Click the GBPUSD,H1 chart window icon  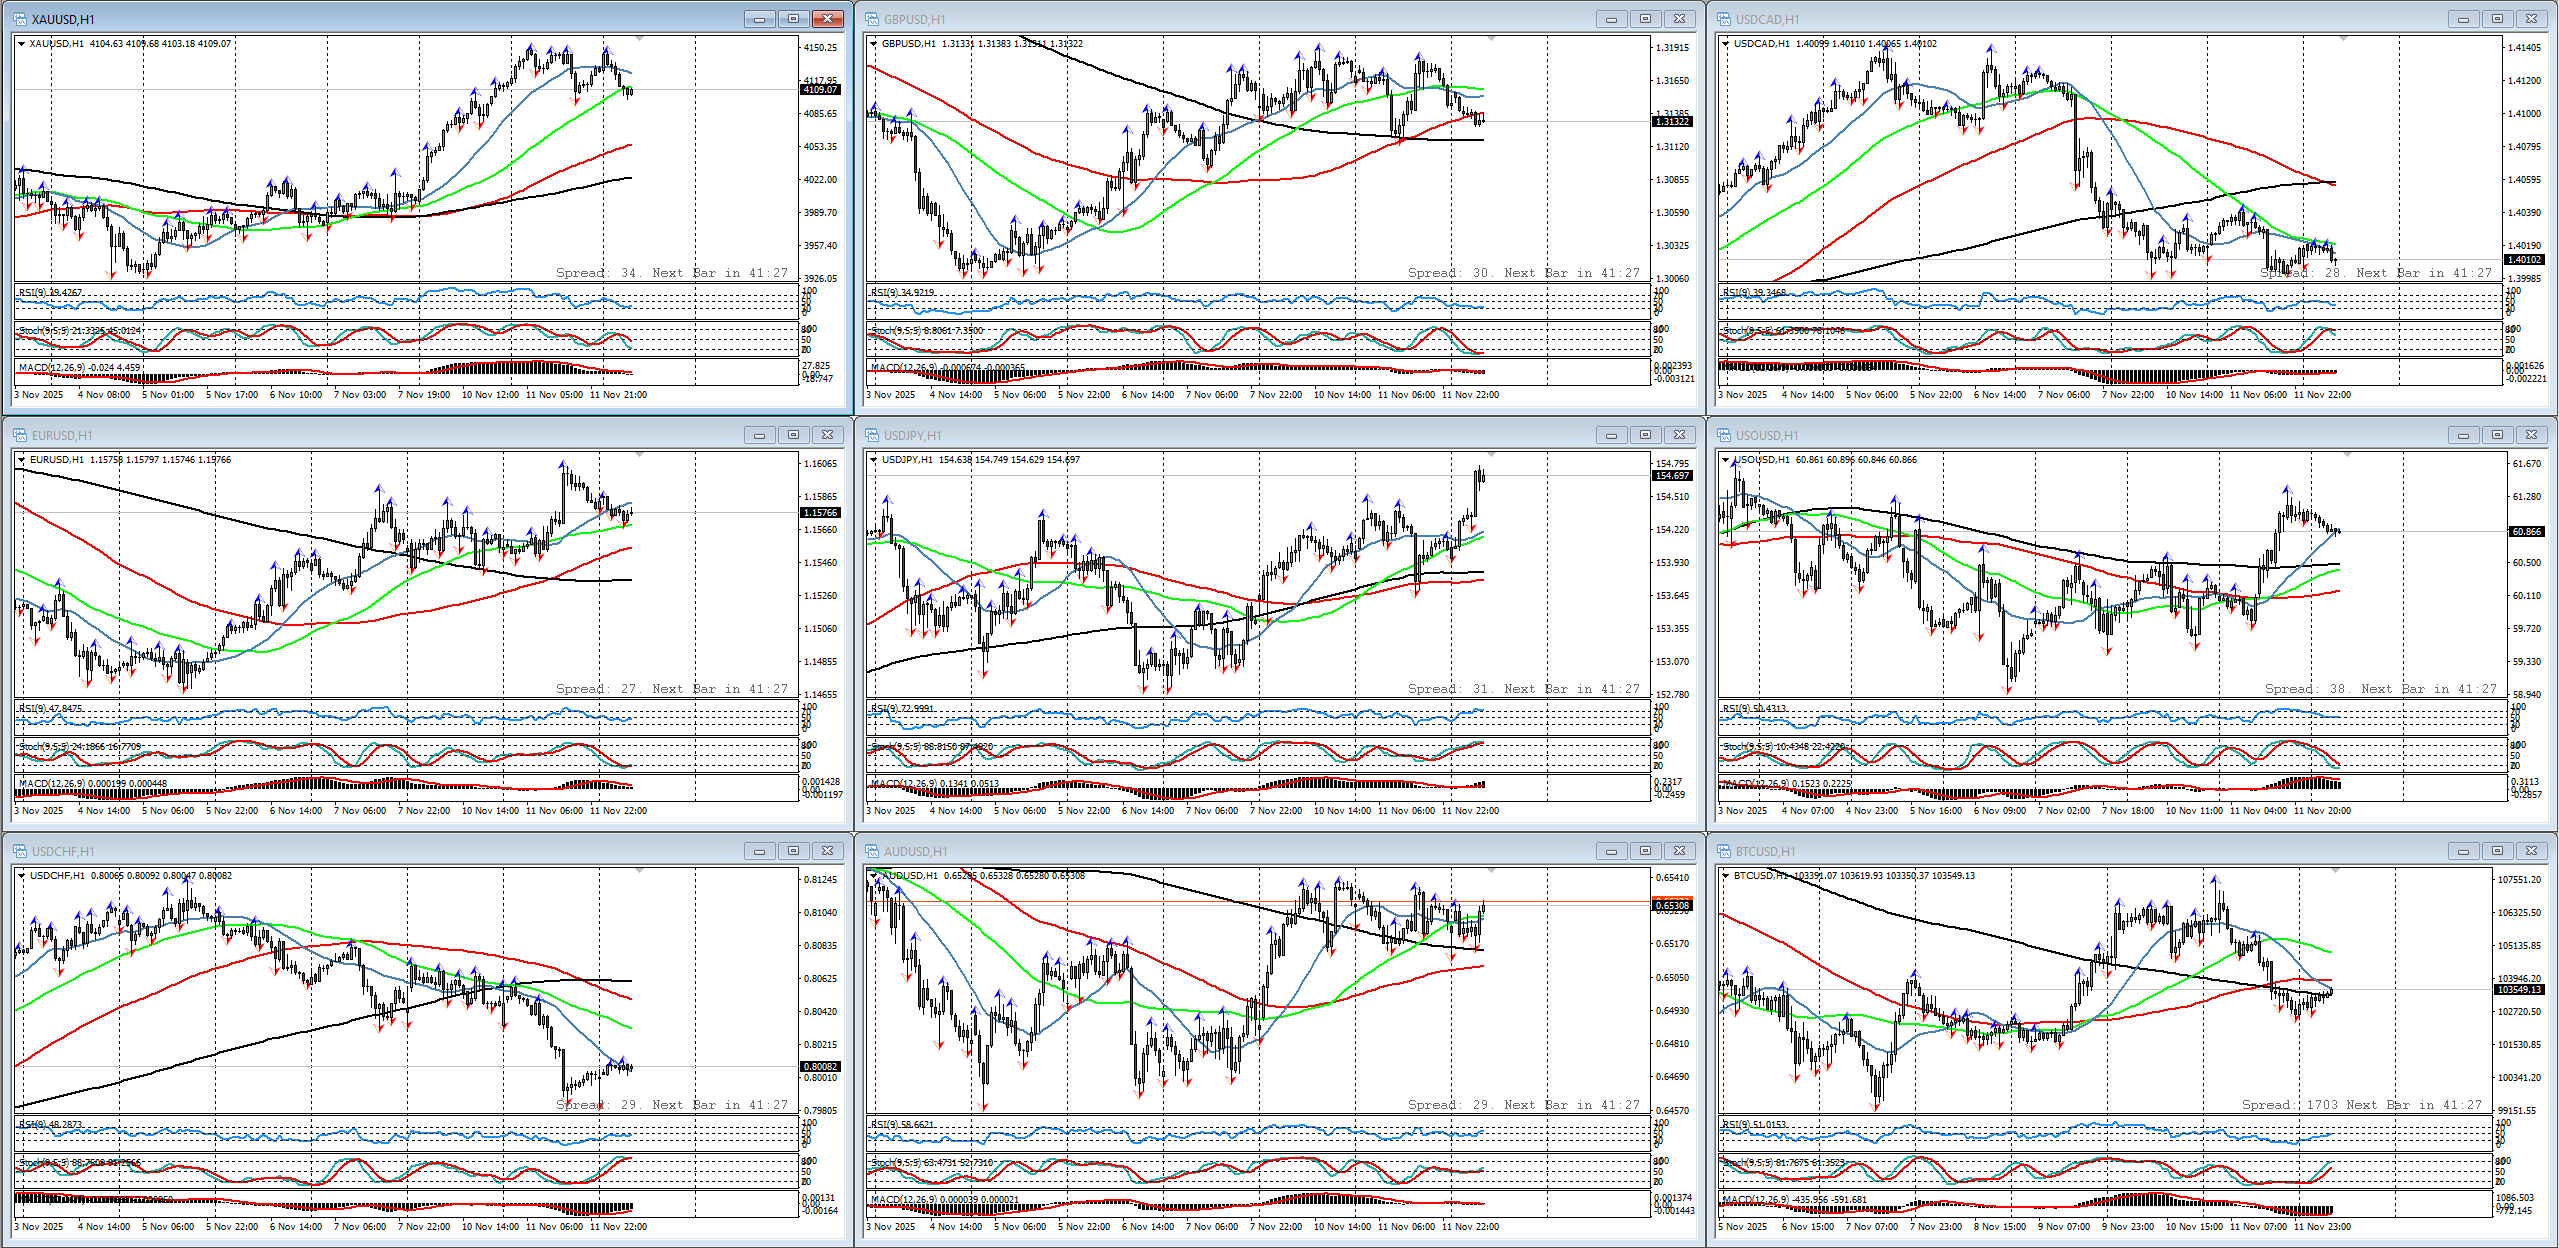(872, 19)
